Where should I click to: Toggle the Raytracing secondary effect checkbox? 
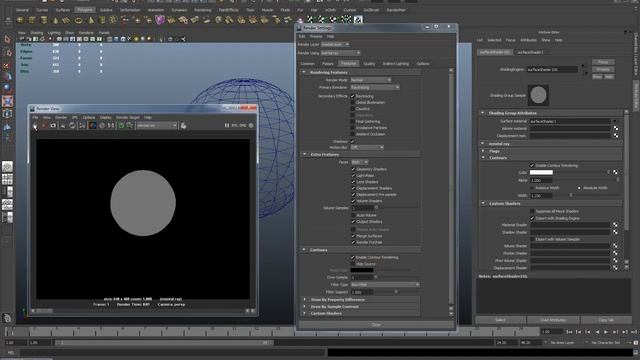353,96
